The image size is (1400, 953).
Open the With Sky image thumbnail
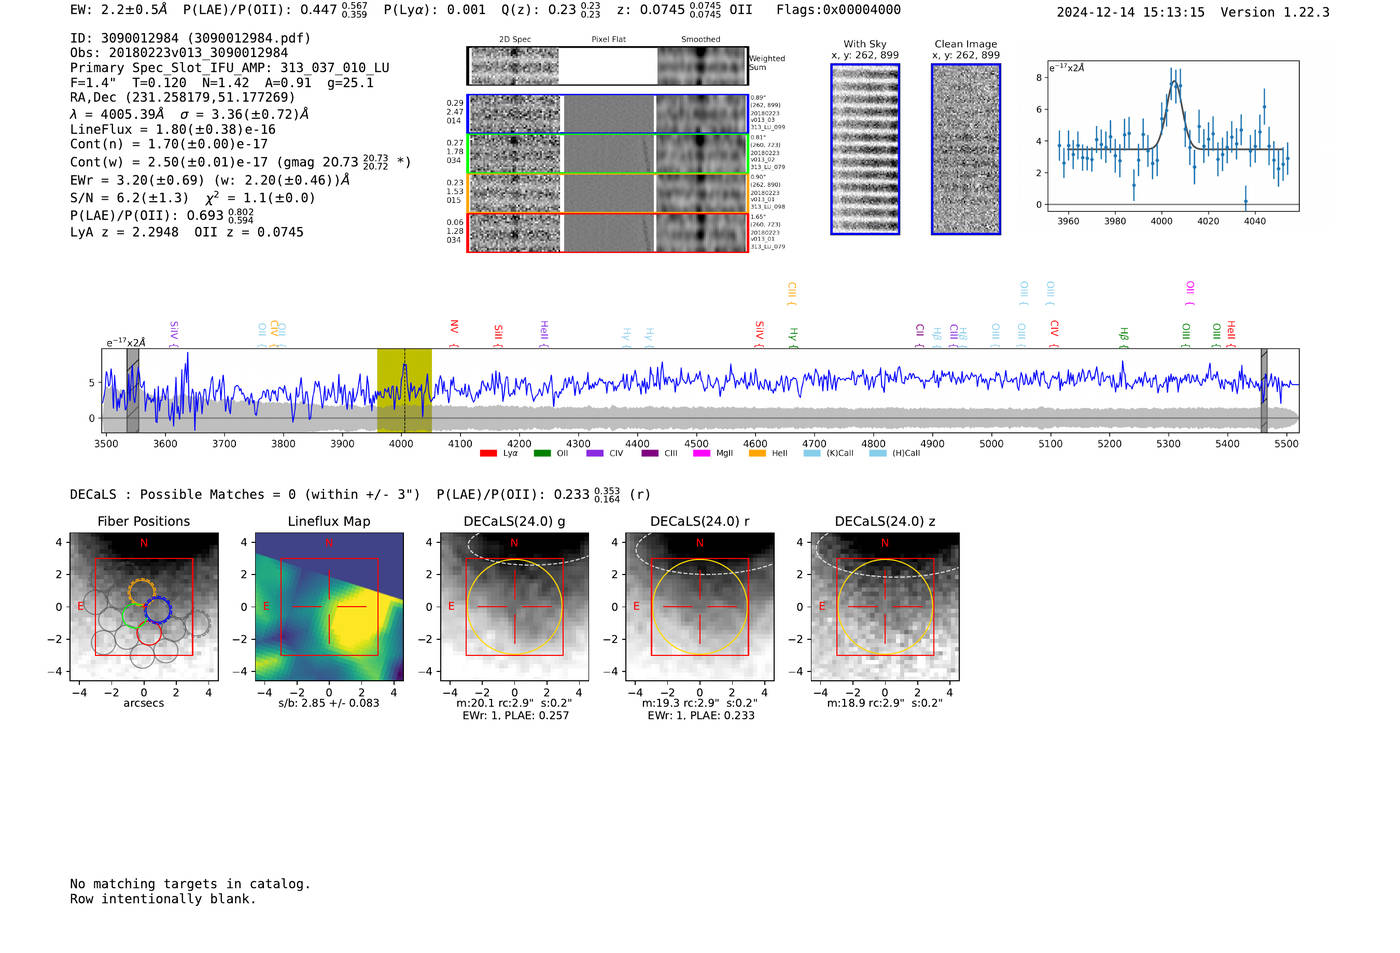(x=865, y=149)
